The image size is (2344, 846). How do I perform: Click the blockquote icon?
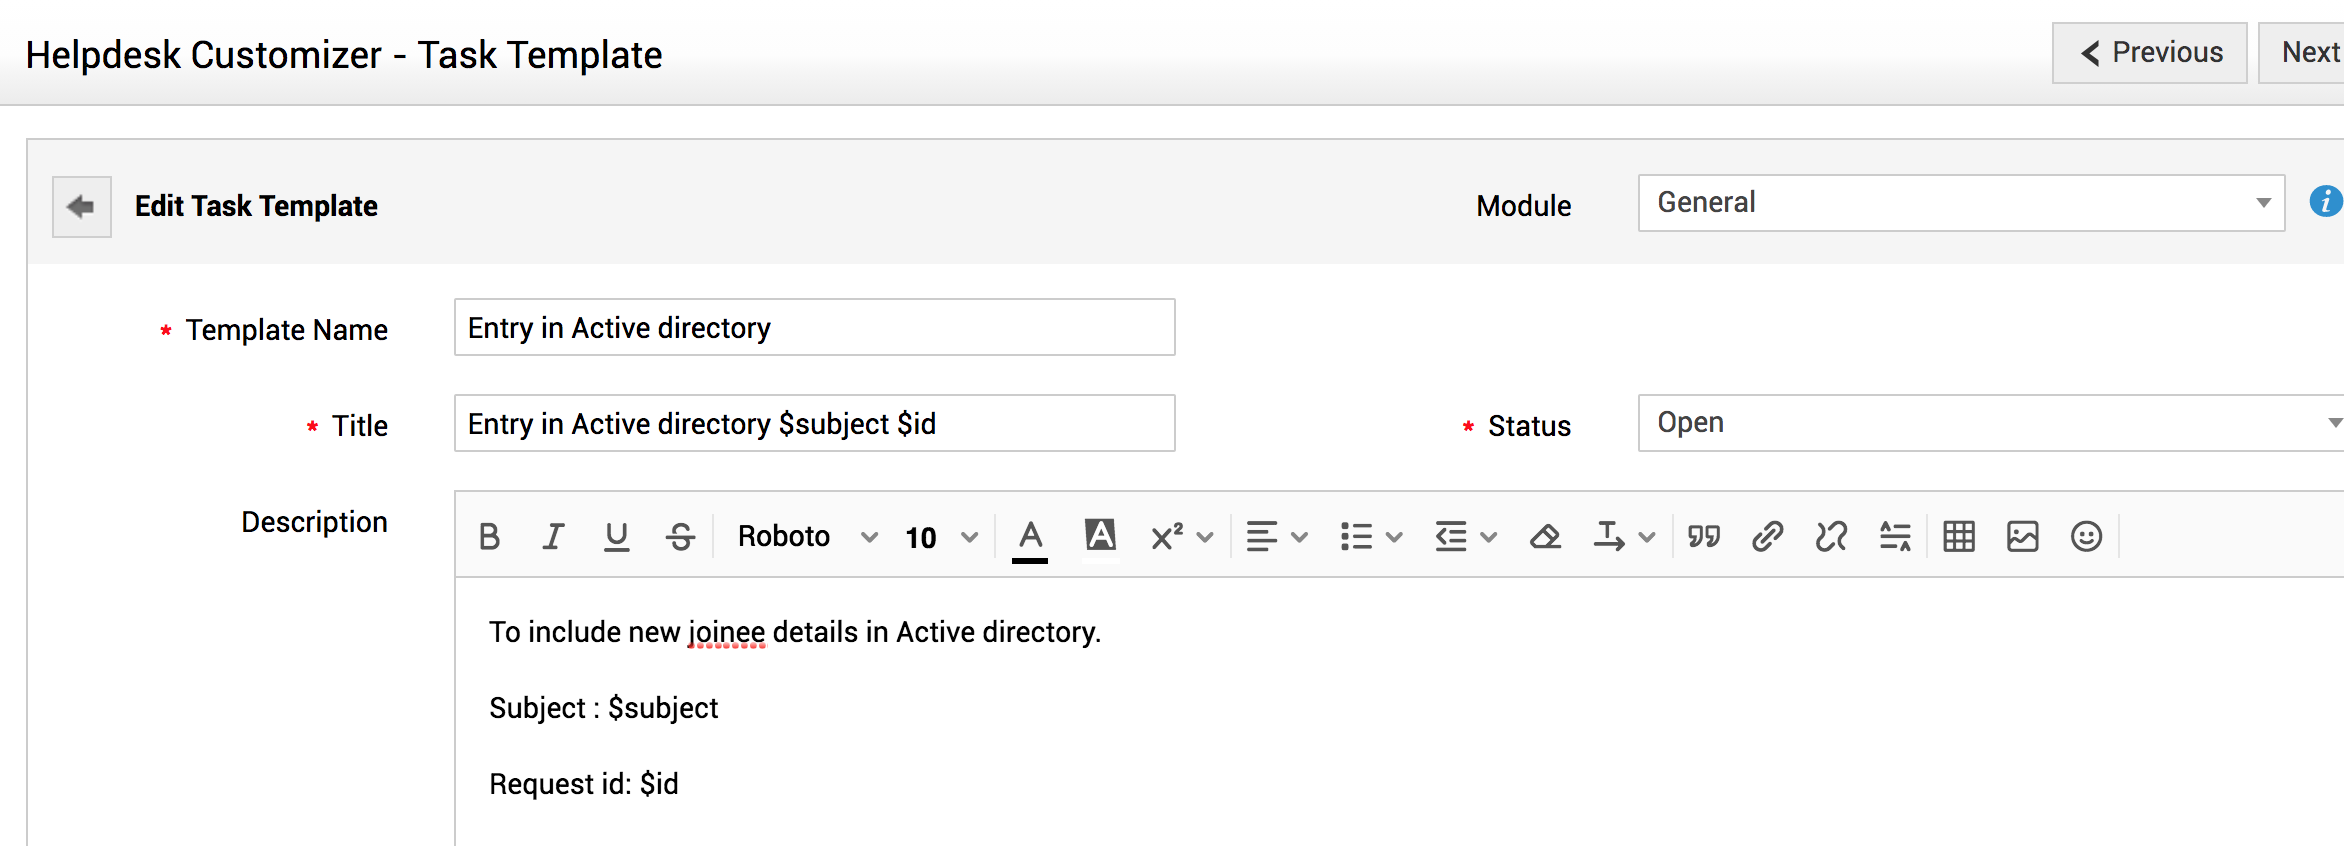(1703, 537)
